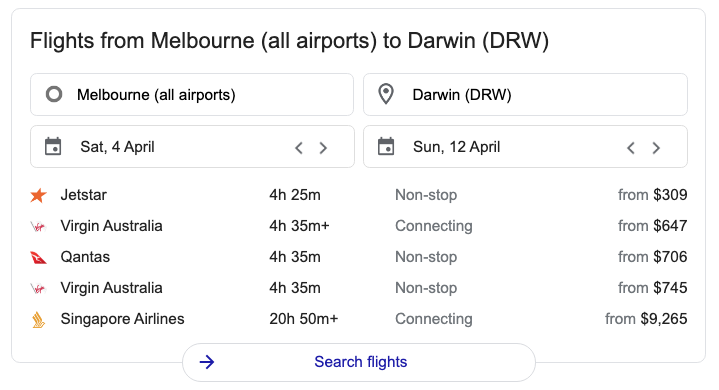Click the Virgin Australia logo on the $745 row
Viewport: 719px width, 390px height.
39,288
